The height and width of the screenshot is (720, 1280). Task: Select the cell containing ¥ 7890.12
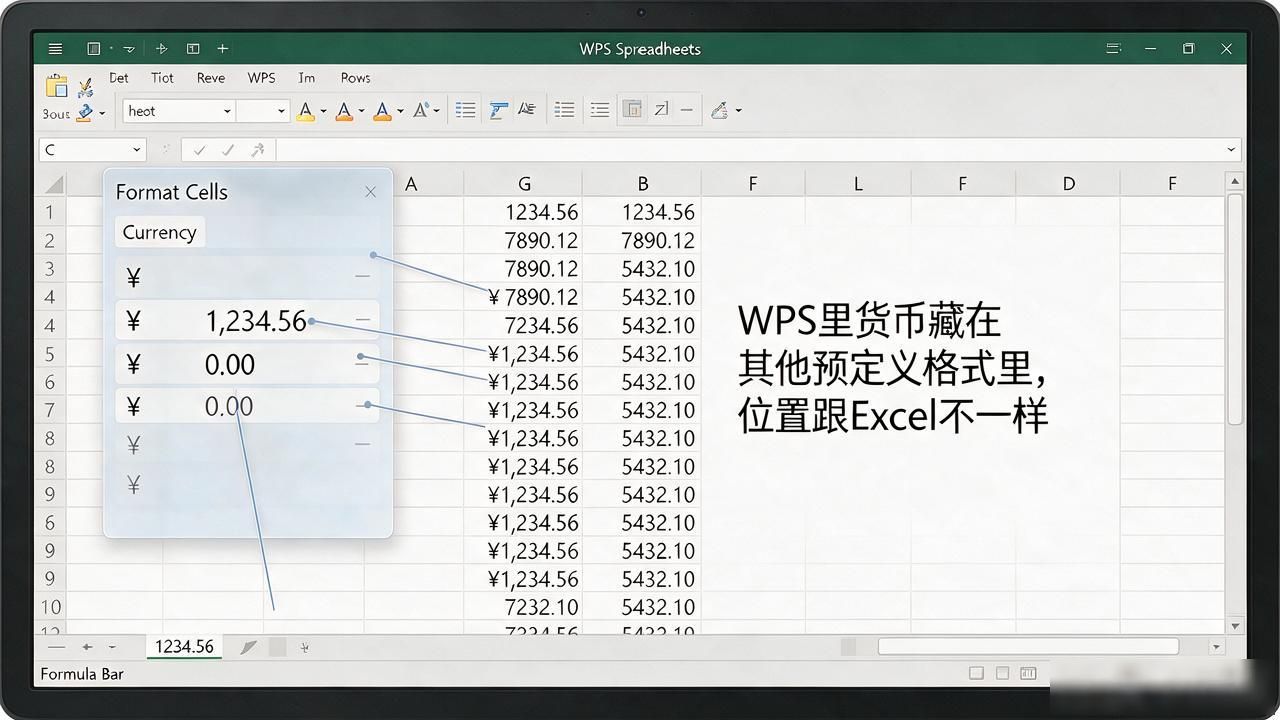(x=524, y=297)
